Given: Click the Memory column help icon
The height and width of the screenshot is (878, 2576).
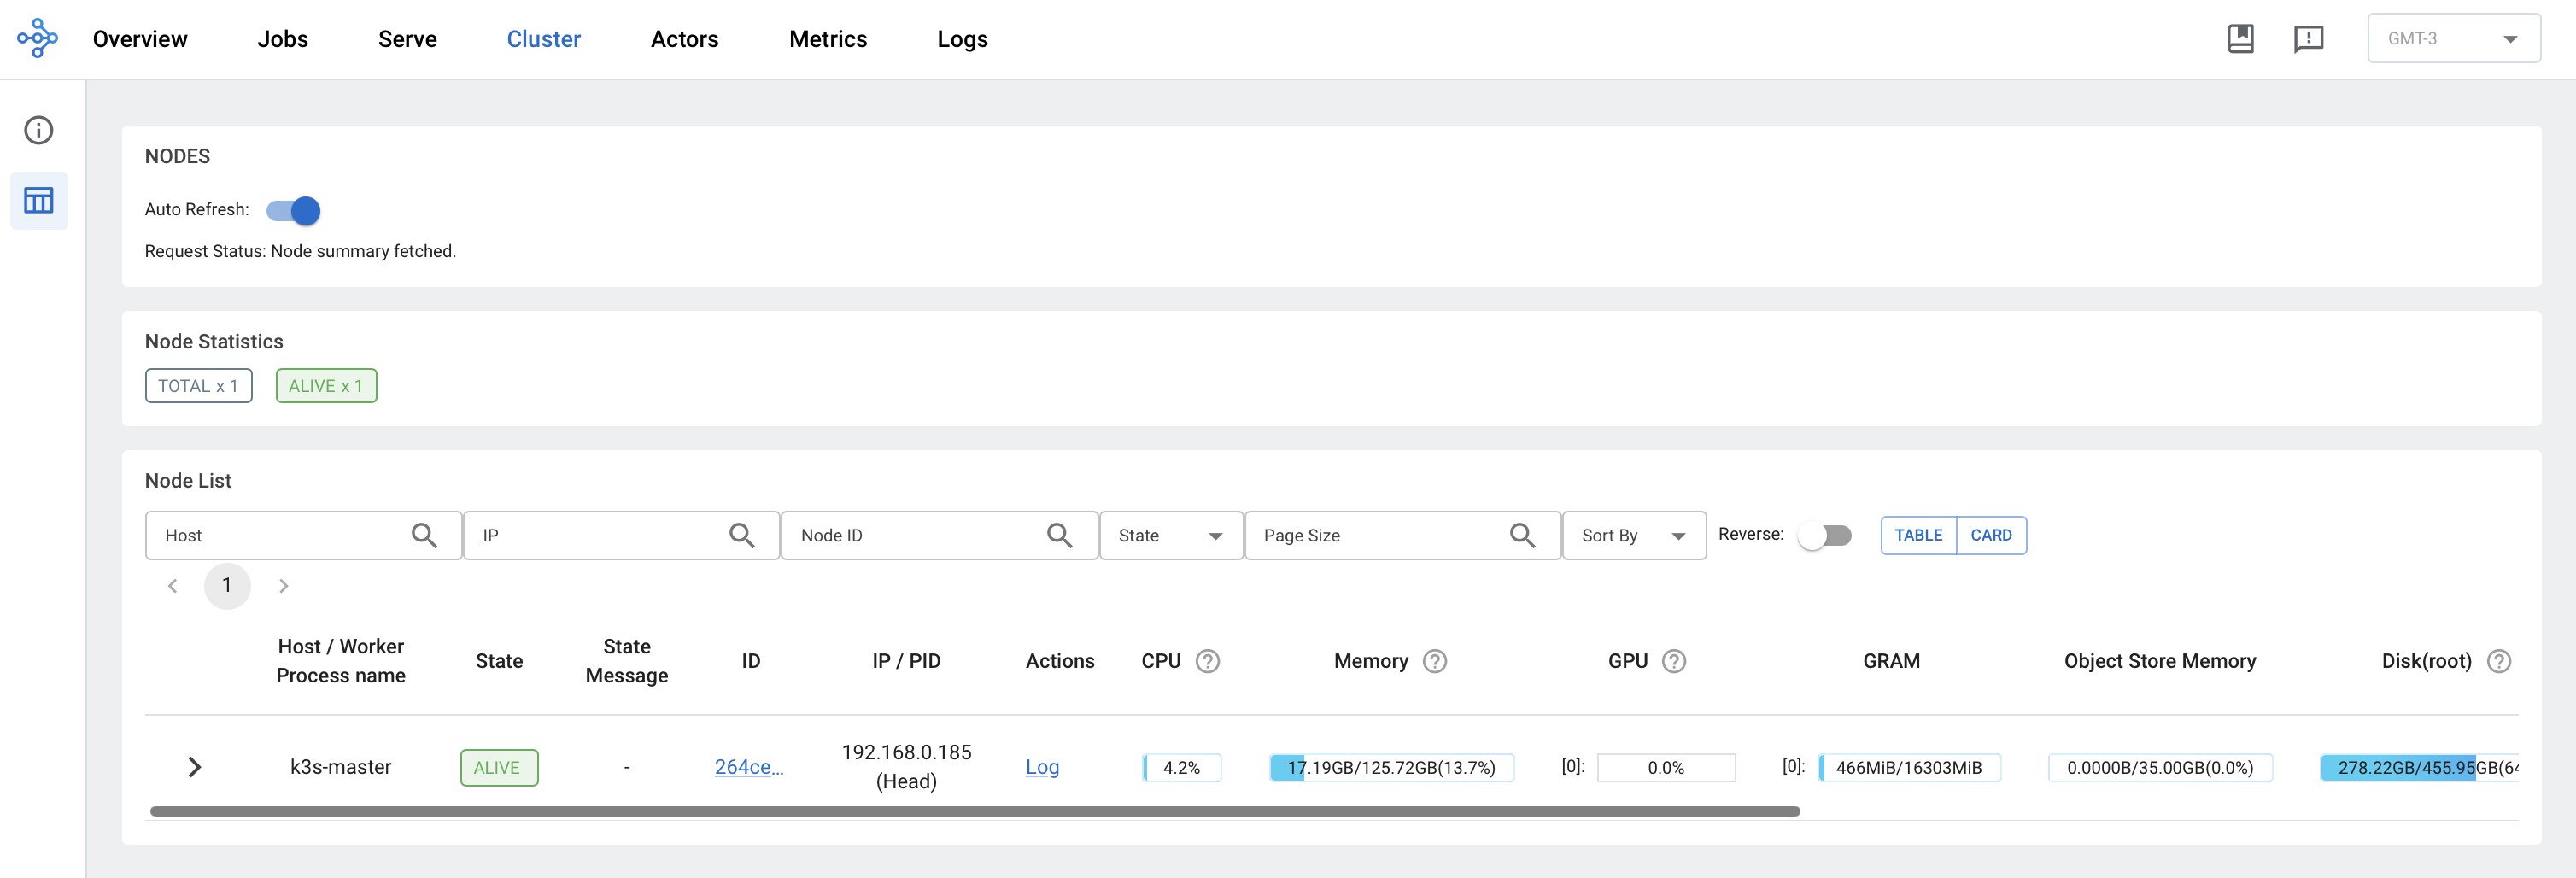Looking at the screenshot, I should click(1434, 661).
